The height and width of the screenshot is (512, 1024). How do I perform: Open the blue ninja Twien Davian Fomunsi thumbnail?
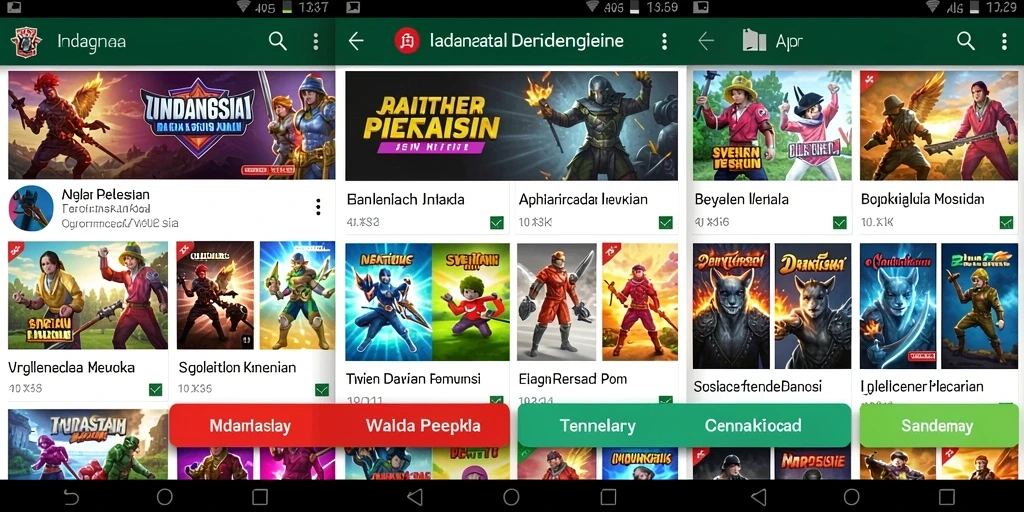(389, 302)
